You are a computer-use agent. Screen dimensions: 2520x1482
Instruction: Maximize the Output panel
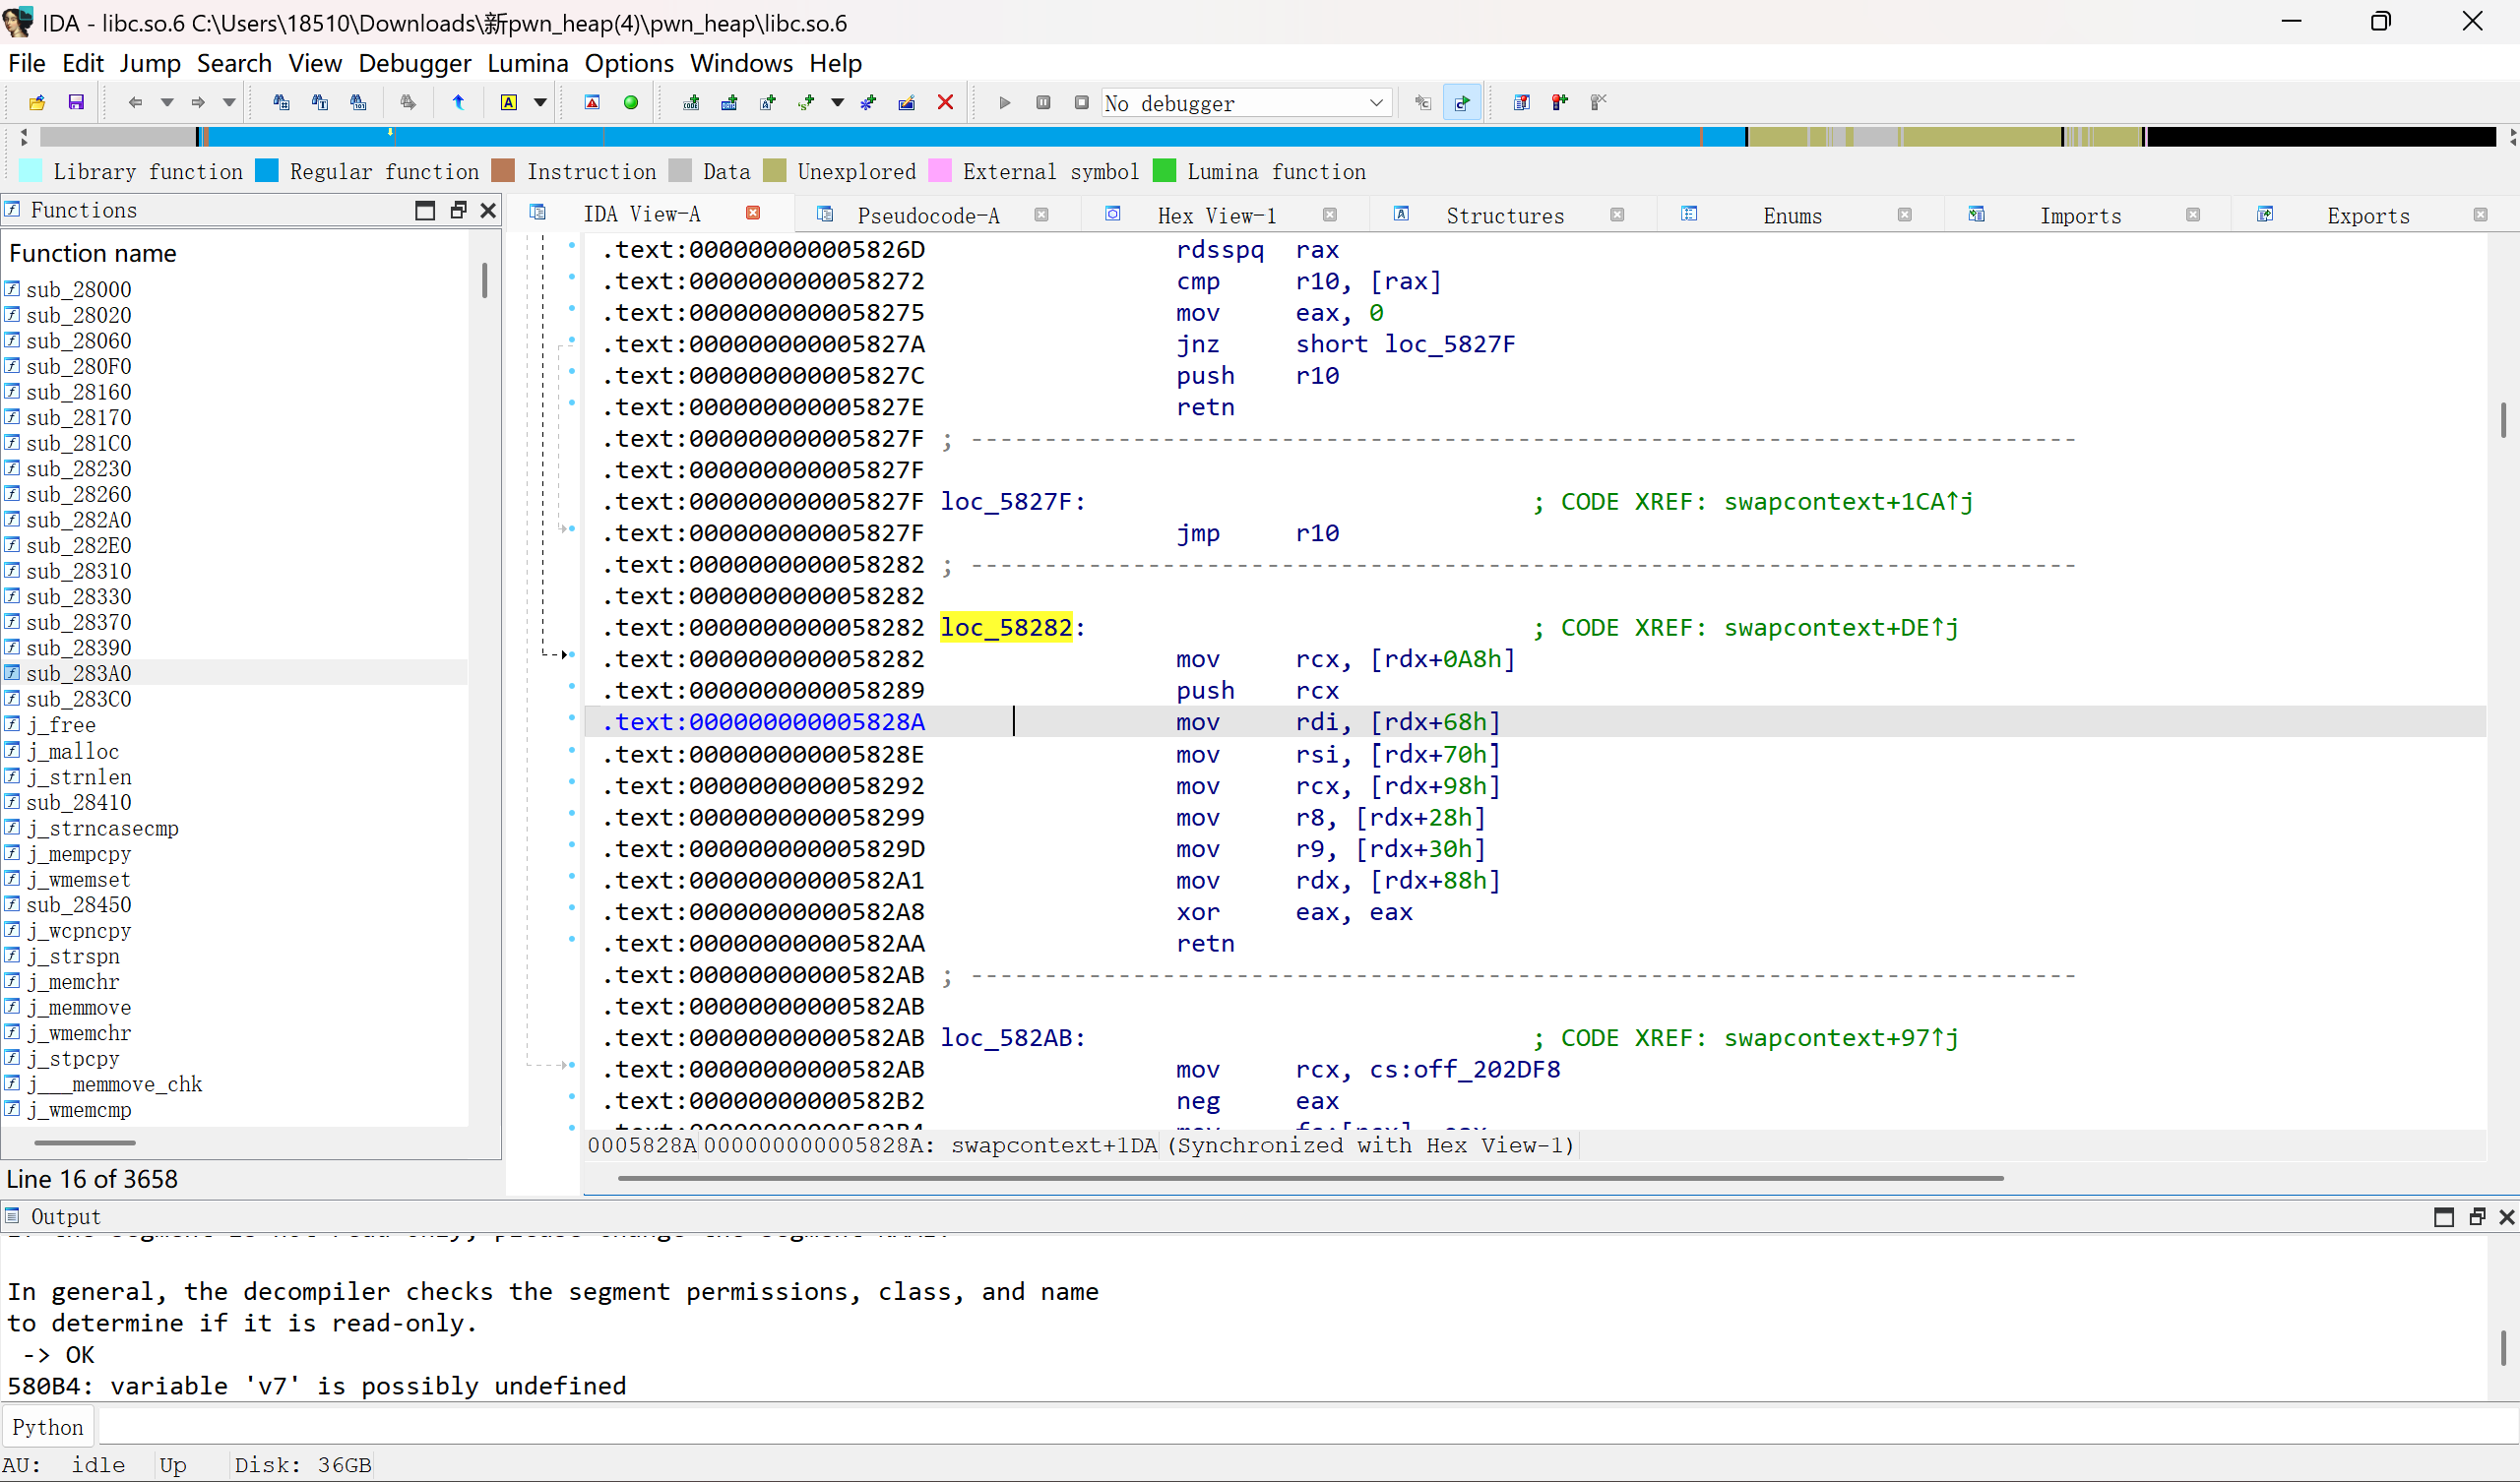2444,1217
